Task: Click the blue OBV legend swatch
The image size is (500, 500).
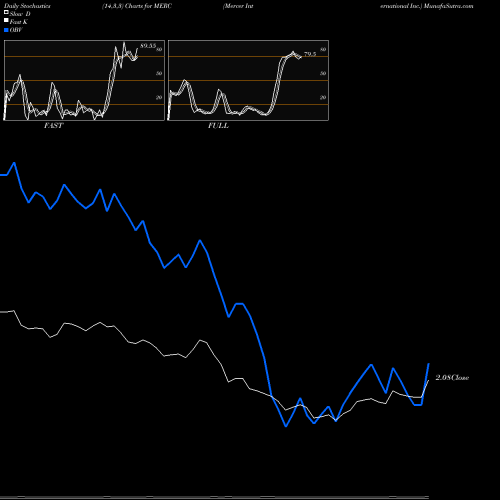Action: [x=6, y=30]
